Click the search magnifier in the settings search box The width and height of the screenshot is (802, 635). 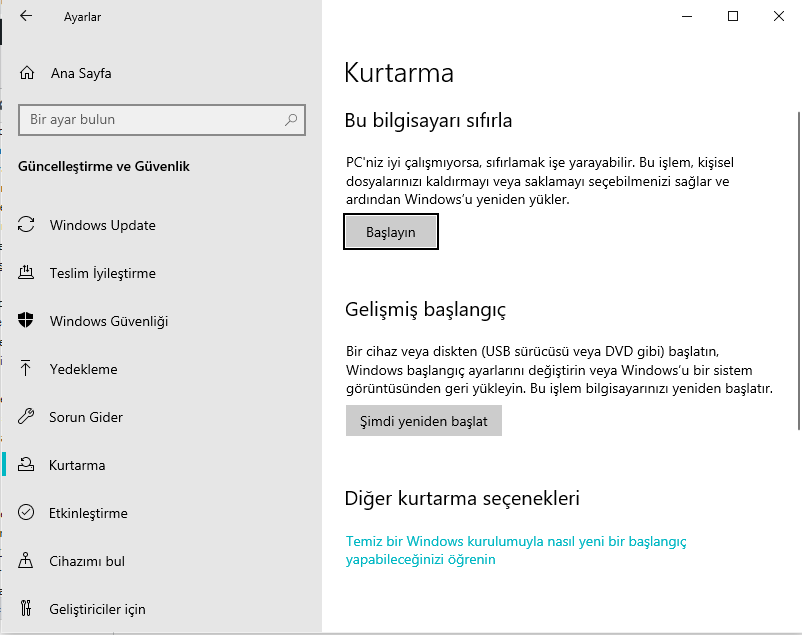point(290,120)
